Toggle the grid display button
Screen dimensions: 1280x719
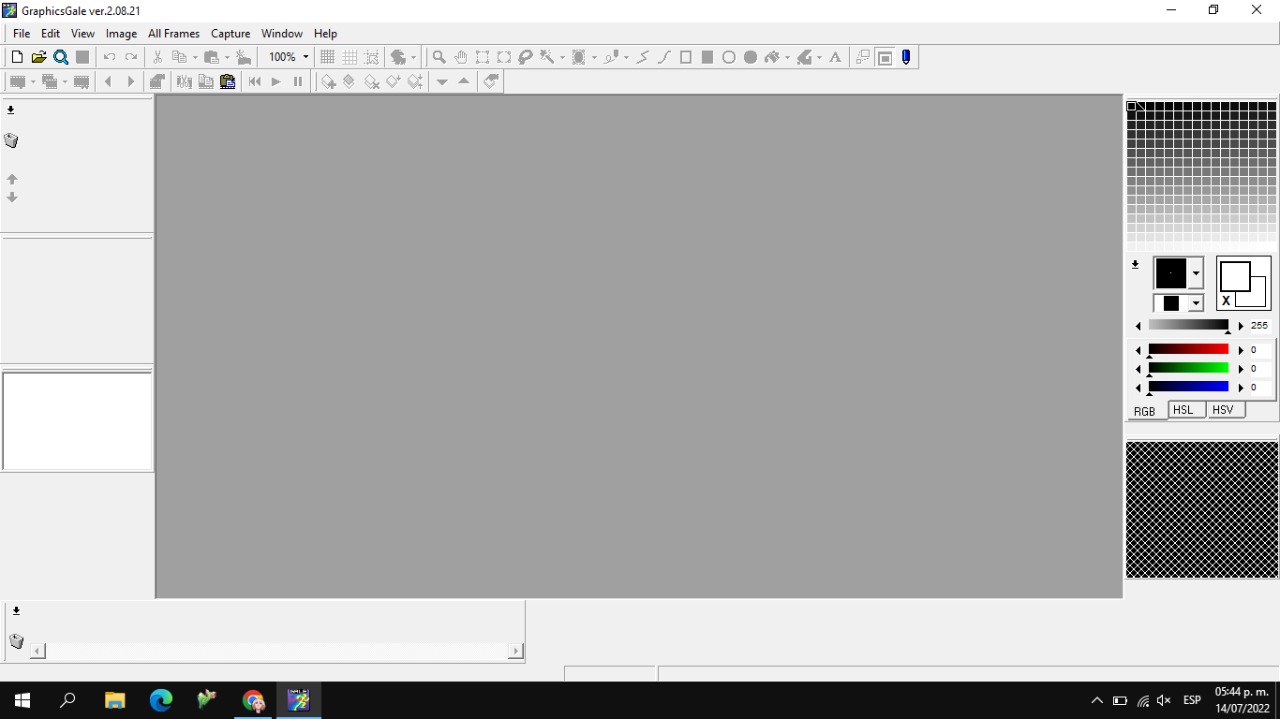point(327,58)
